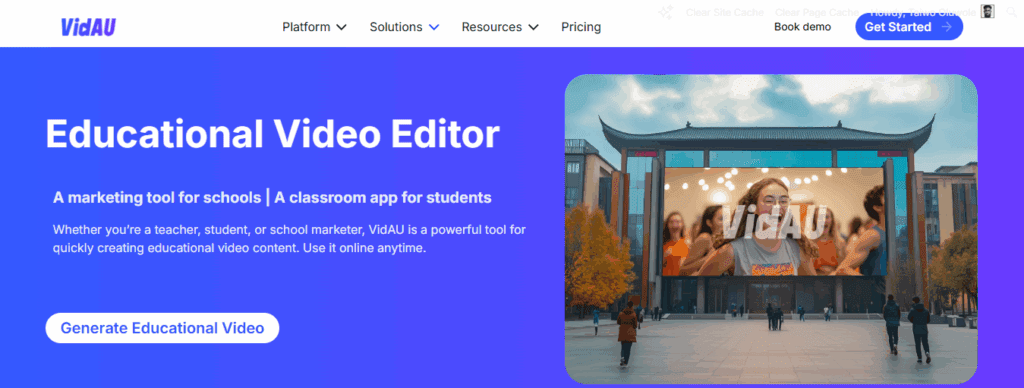This screenshot has height=388, width=1024.
Task: Click the VidAU logo in the header
Action: [x=88, y=26]
